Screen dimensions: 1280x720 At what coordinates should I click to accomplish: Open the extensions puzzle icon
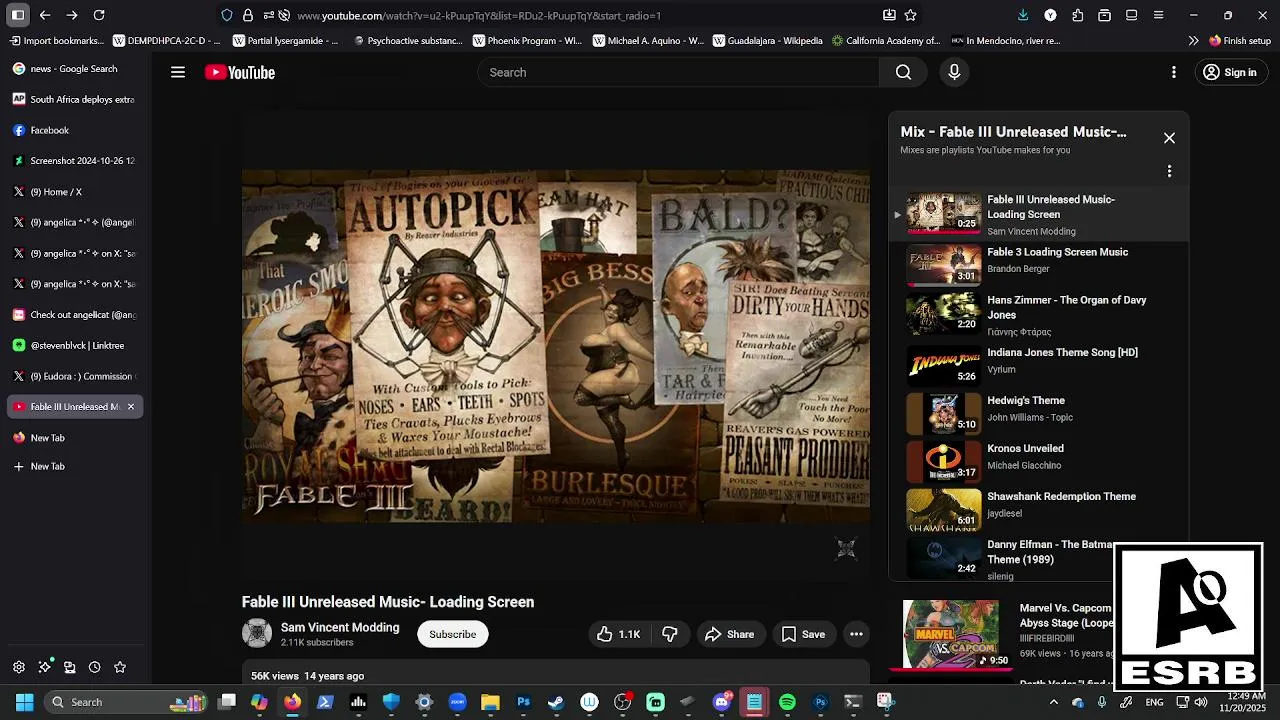pyautogui.click(x=1077, y=15)
